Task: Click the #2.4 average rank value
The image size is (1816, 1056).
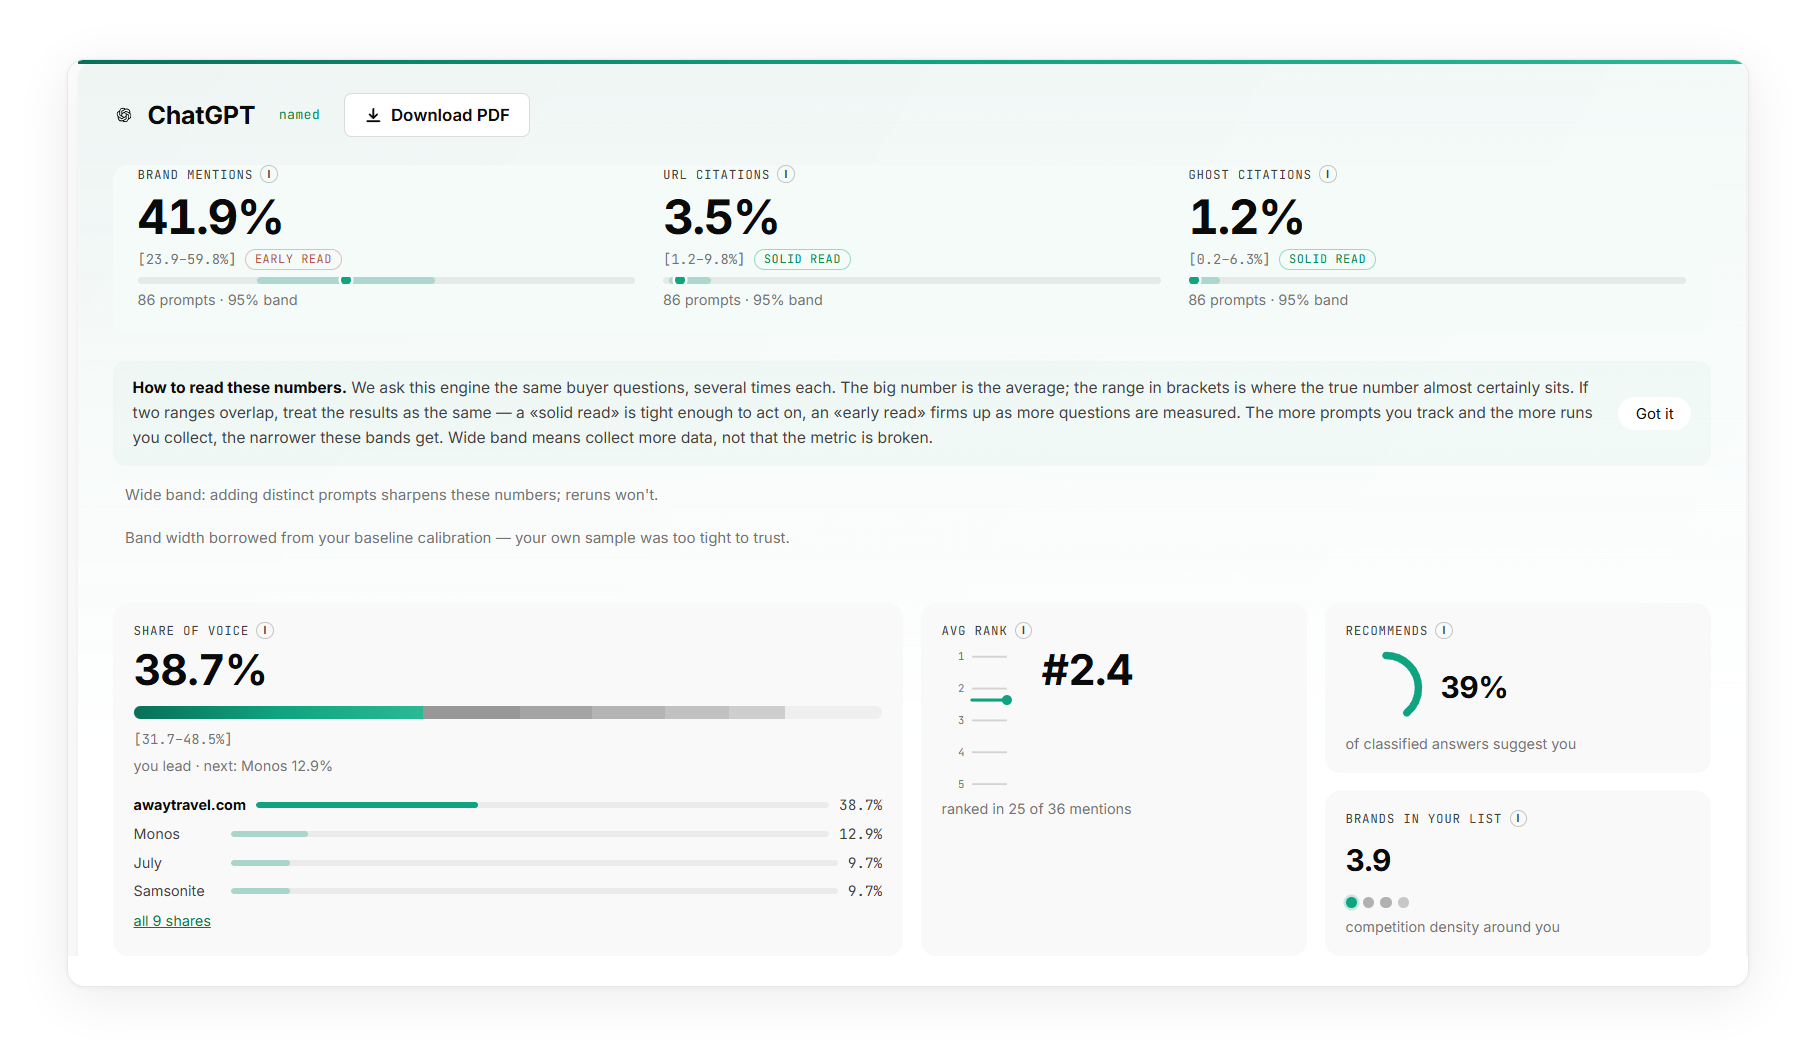Action: coord(1087,670)
